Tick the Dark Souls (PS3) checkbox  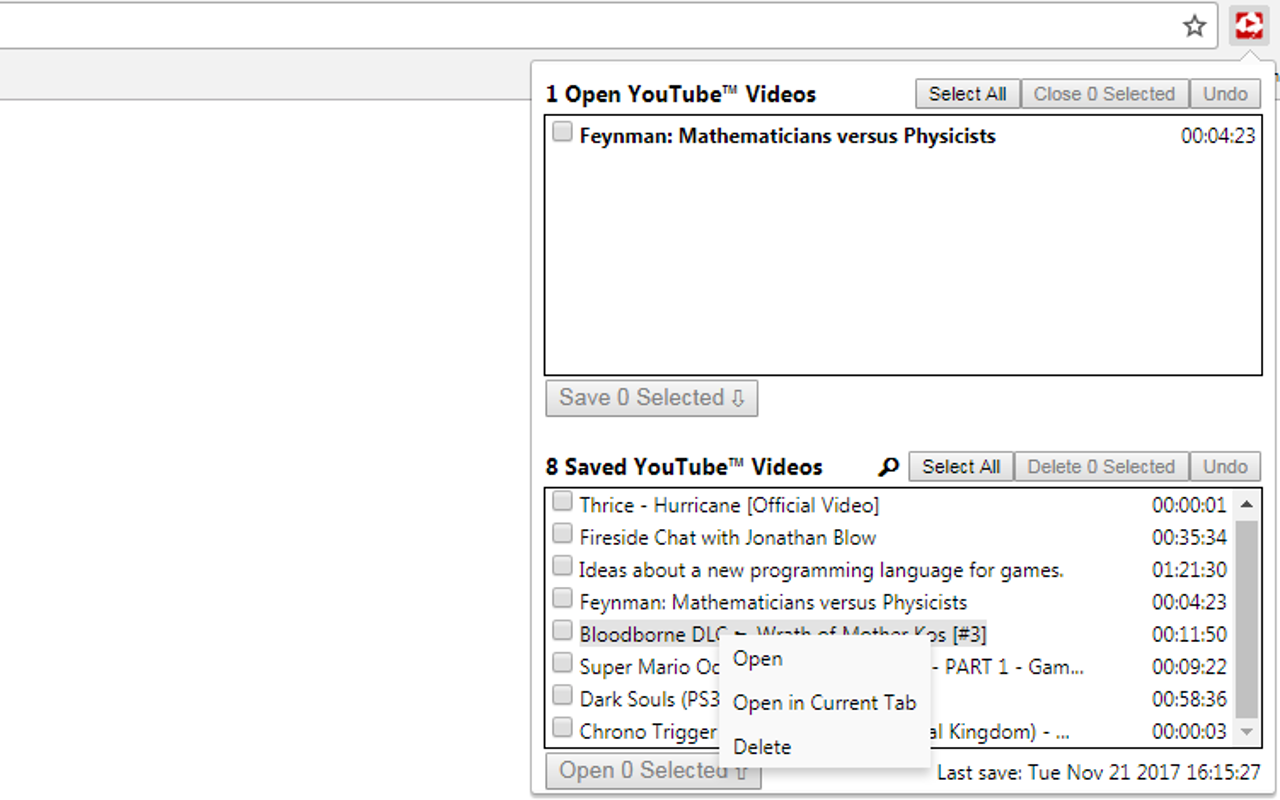[563, 695]
